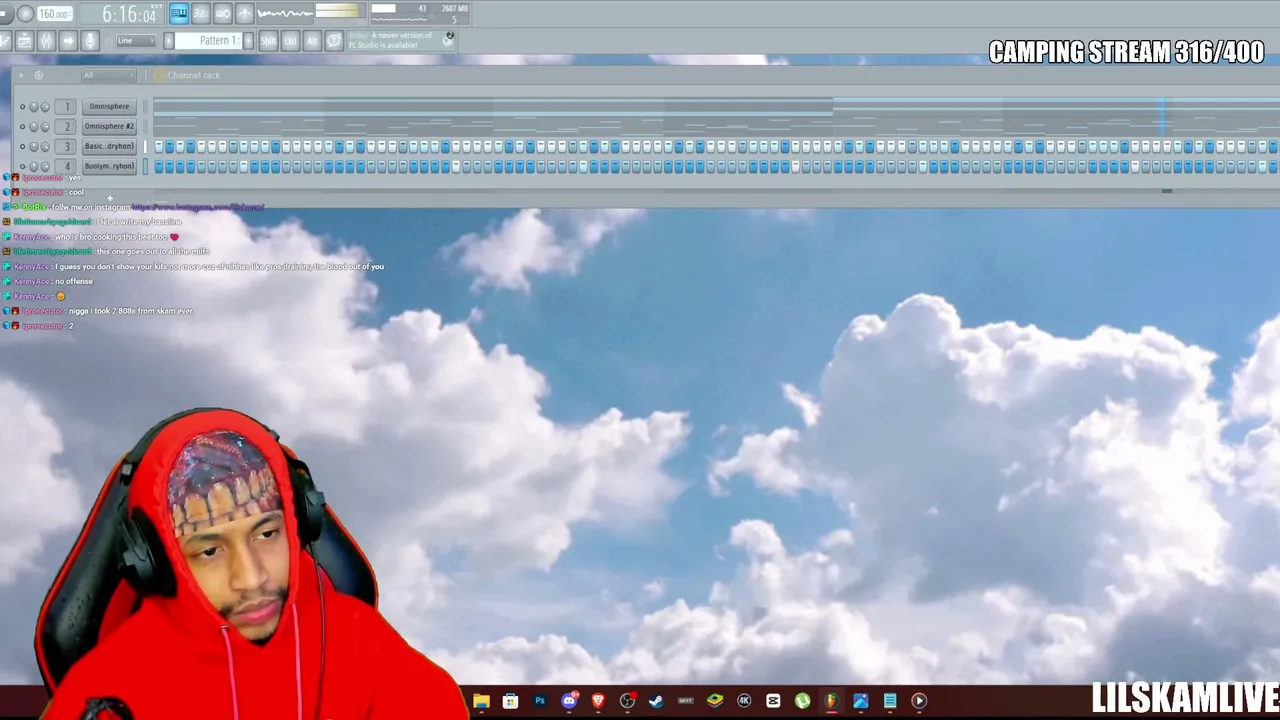Viewport: 1280px width, 720px height.
Task: Click the output waveform oscilloscope display
Action: pyautogui.click(x=285, y=13)
